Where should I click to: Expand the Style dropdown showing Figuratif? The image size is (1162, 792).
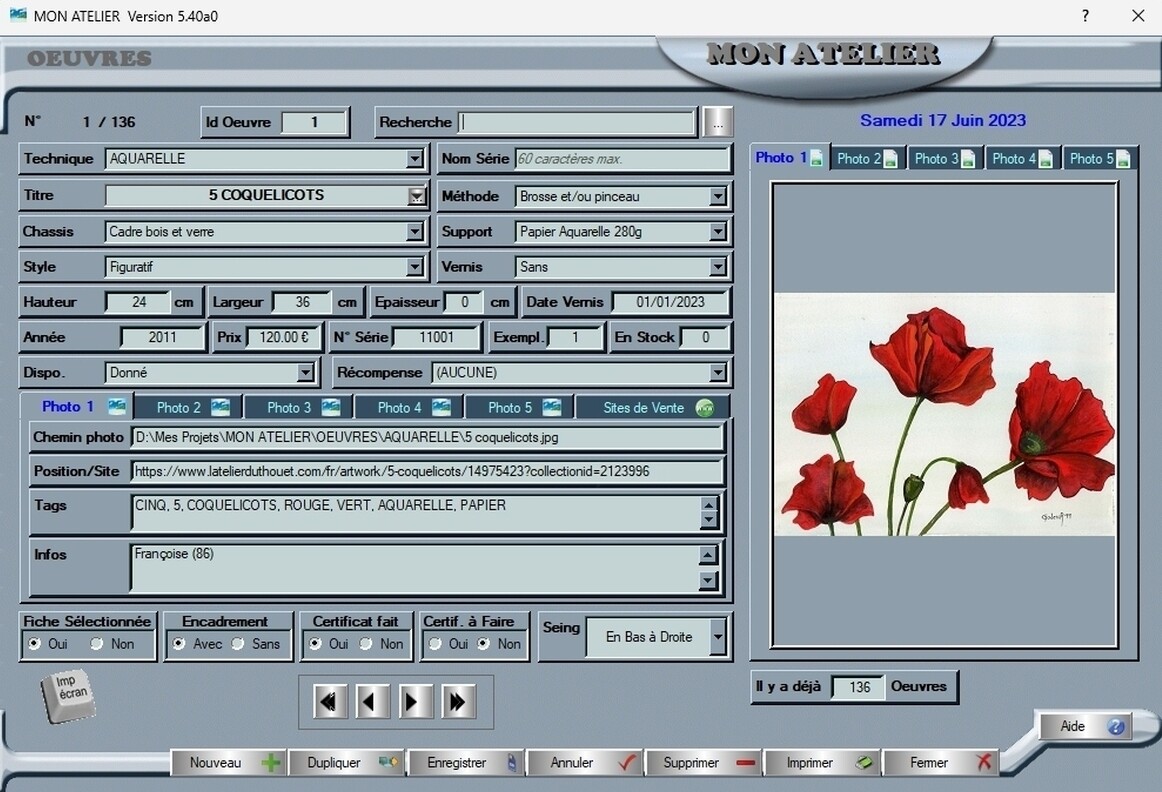415,267
